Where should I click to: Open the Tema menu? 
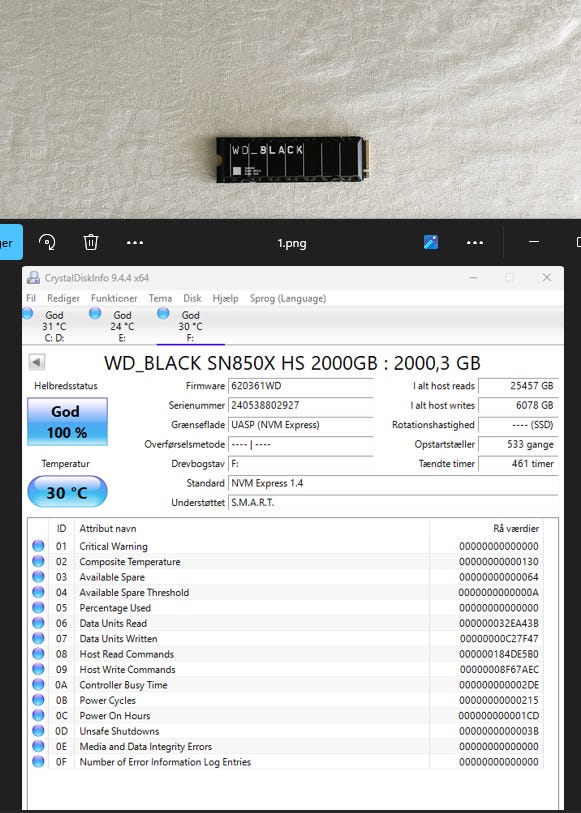tap(160, 298)
